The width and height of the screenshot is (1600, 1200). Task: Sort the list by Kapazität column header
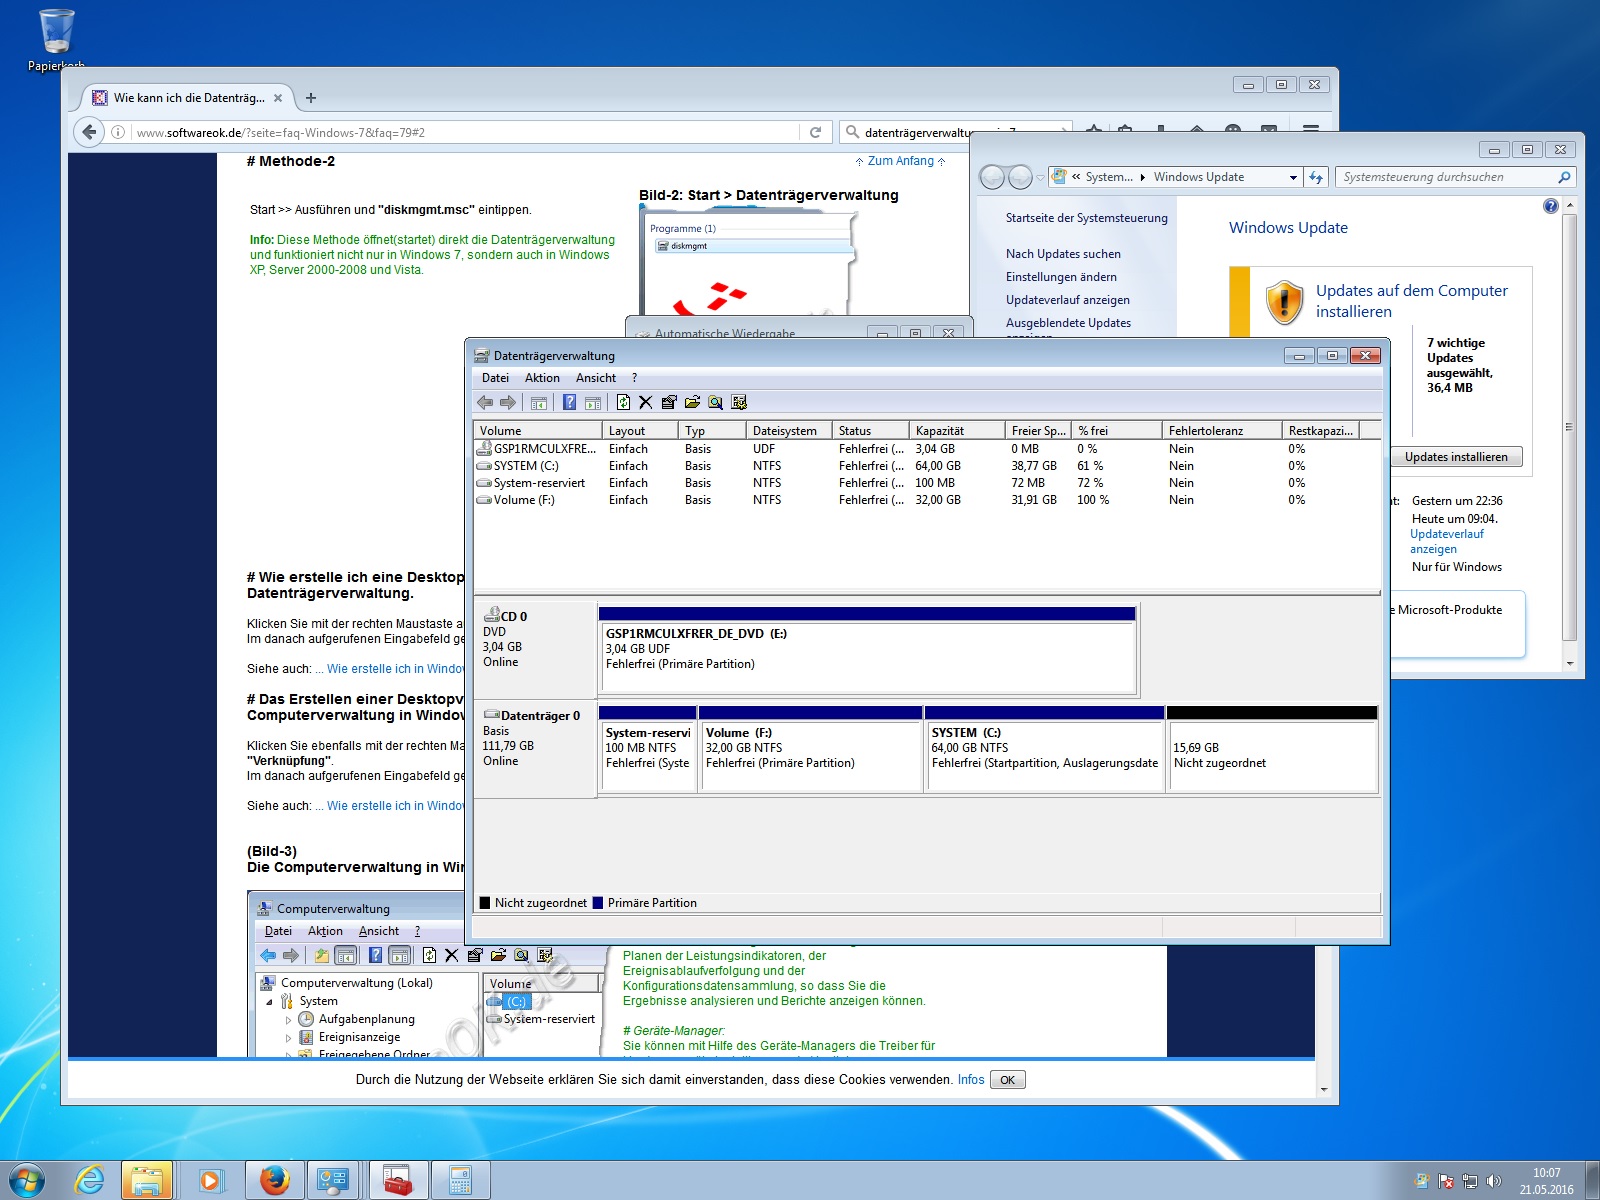[957, 431]
